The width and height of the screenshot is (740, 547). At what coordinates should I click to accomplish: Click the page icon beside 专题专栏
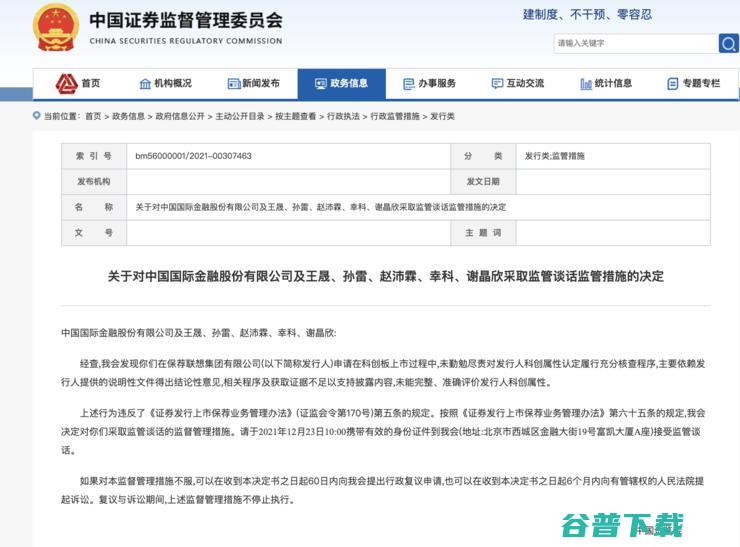673,84
